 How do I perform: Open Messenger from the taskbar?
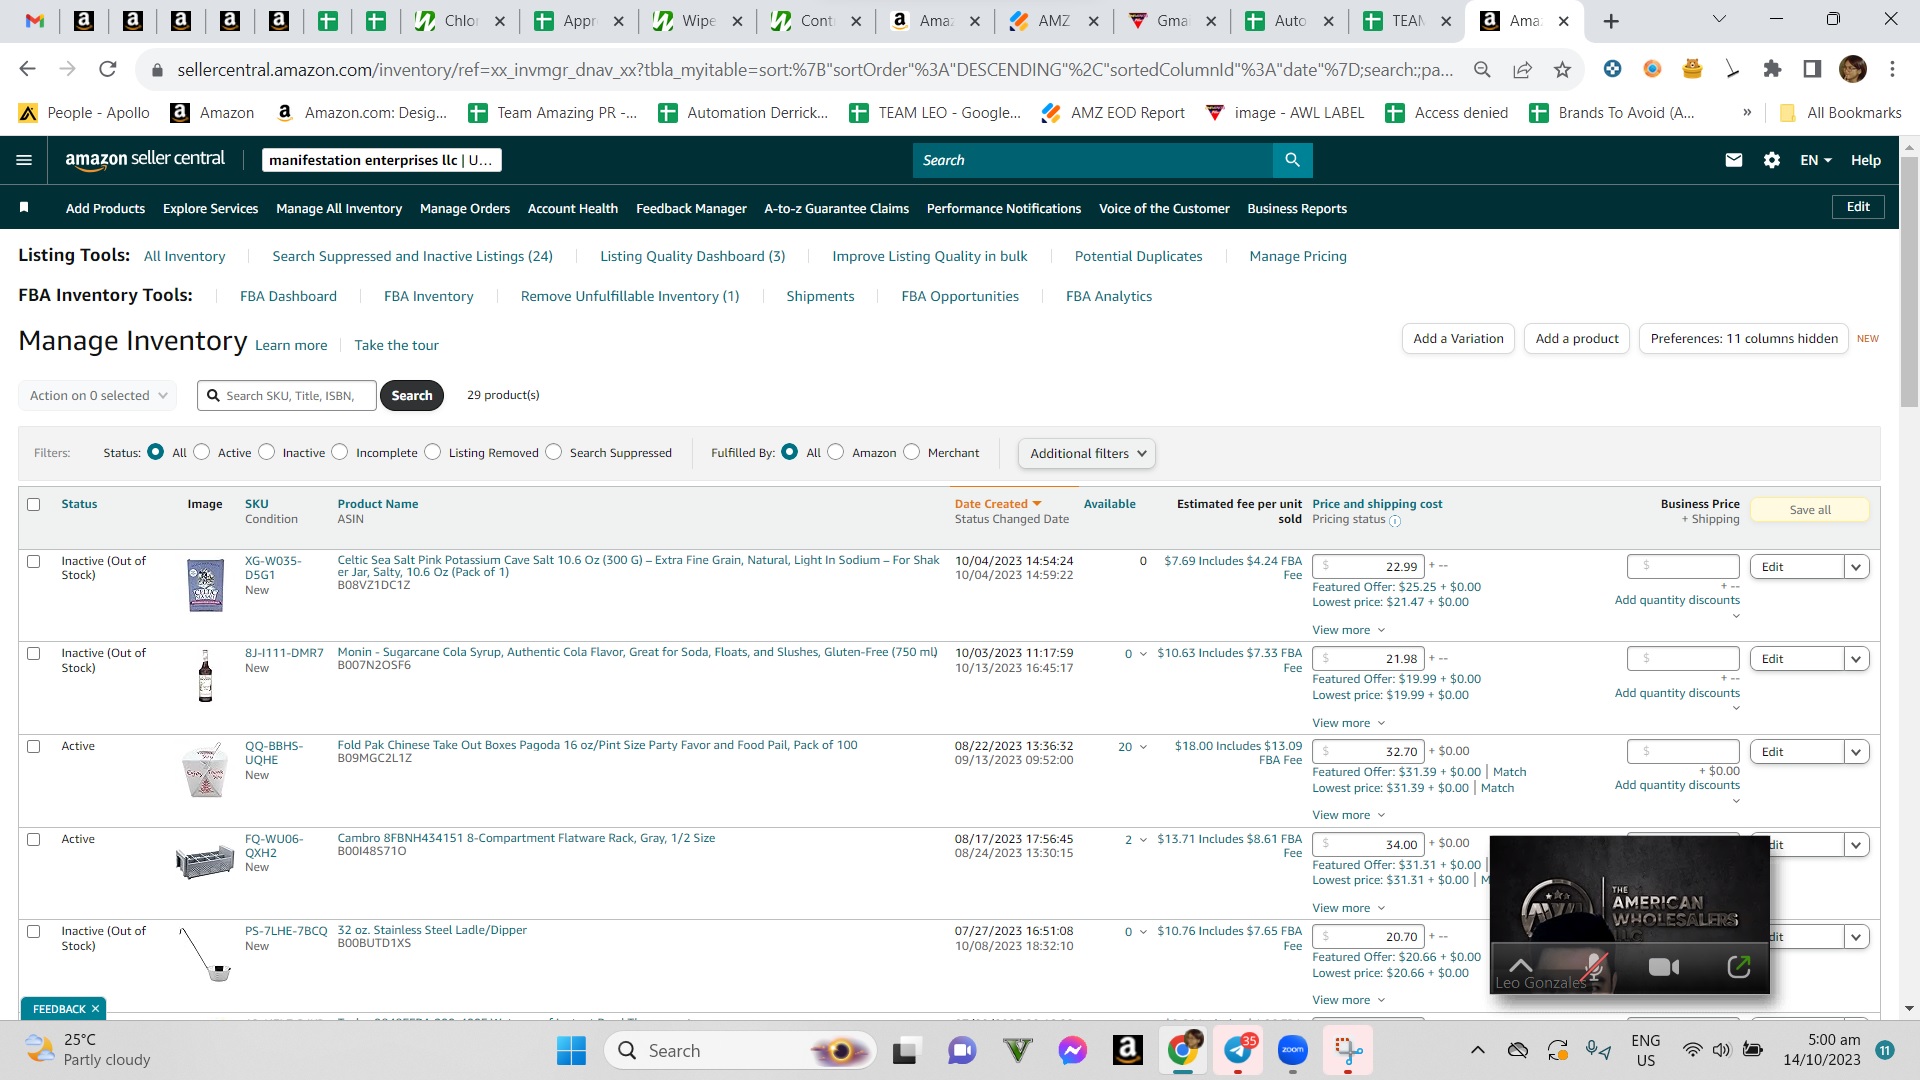tap(1072, 1051)
